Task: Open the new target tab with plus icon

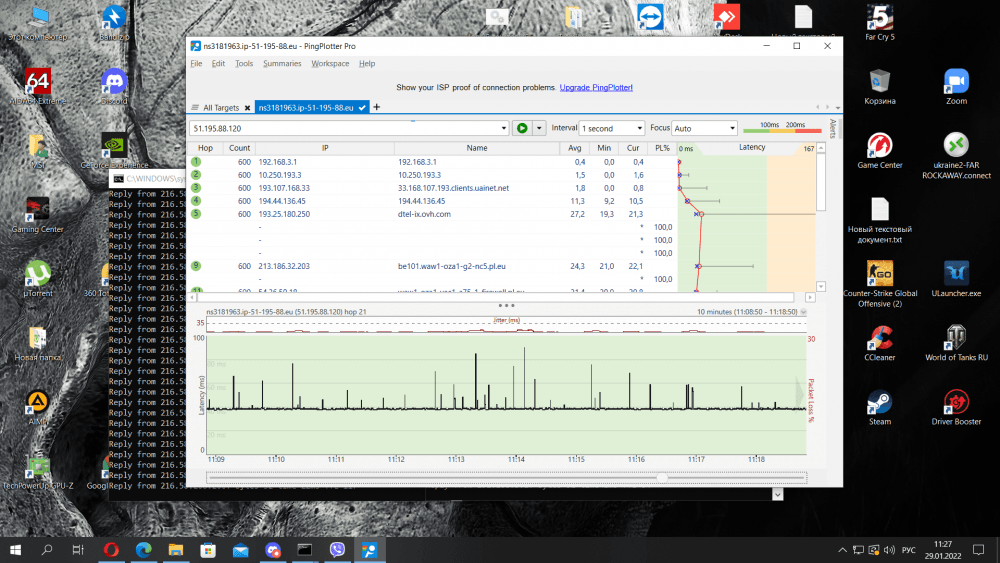Action: click(377, 107)
